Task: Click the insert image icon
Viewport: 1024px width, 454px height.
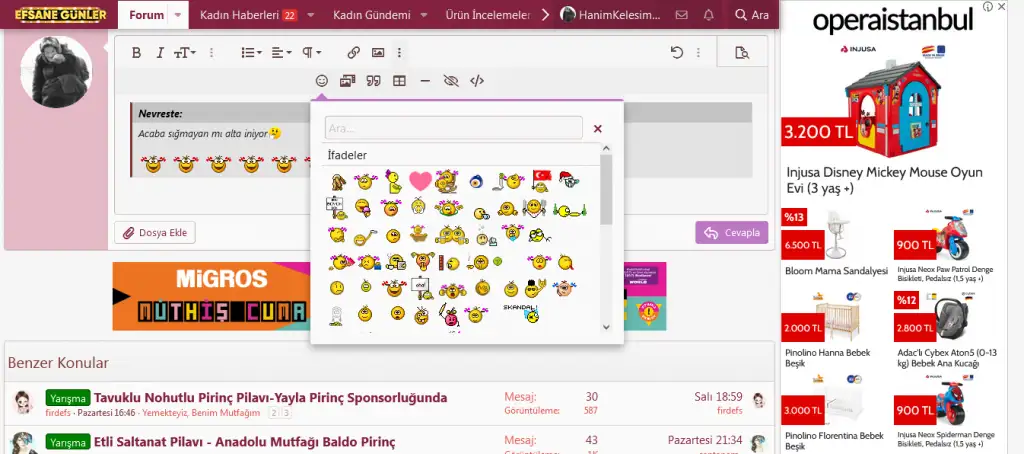Action: (x=378, y=53)
